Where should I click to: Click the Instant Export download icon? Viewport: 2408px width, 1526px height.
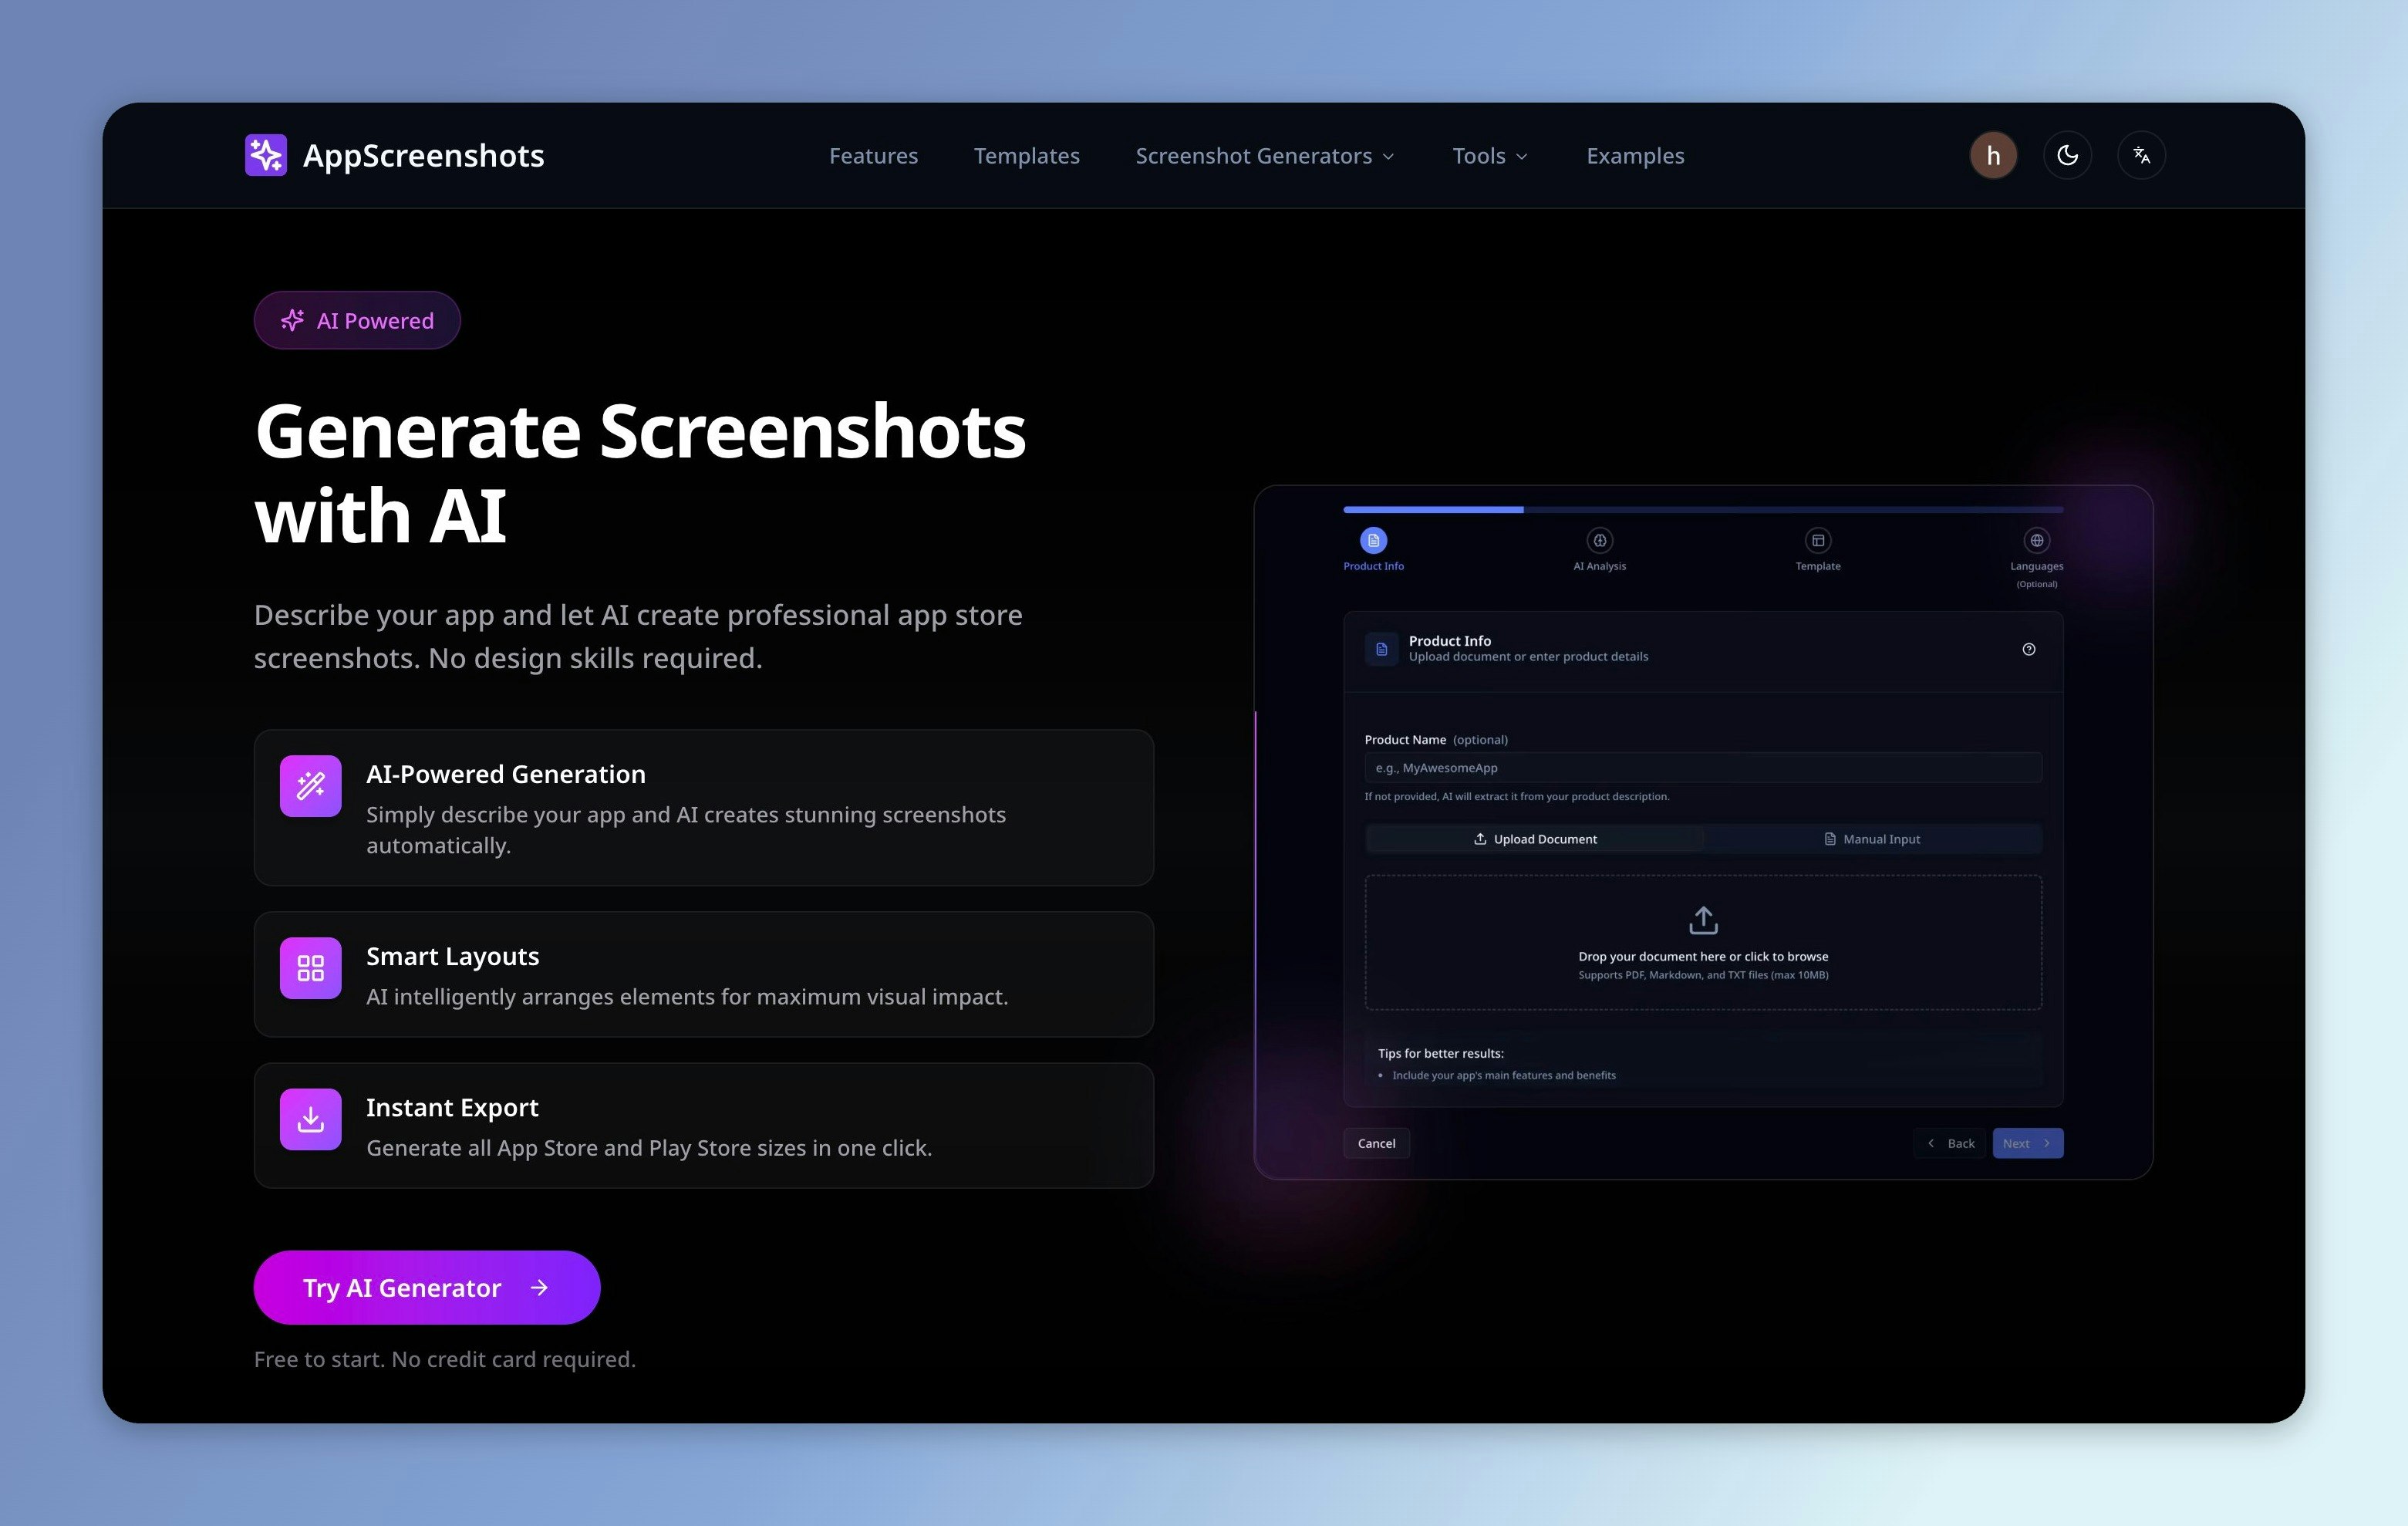310,1119
